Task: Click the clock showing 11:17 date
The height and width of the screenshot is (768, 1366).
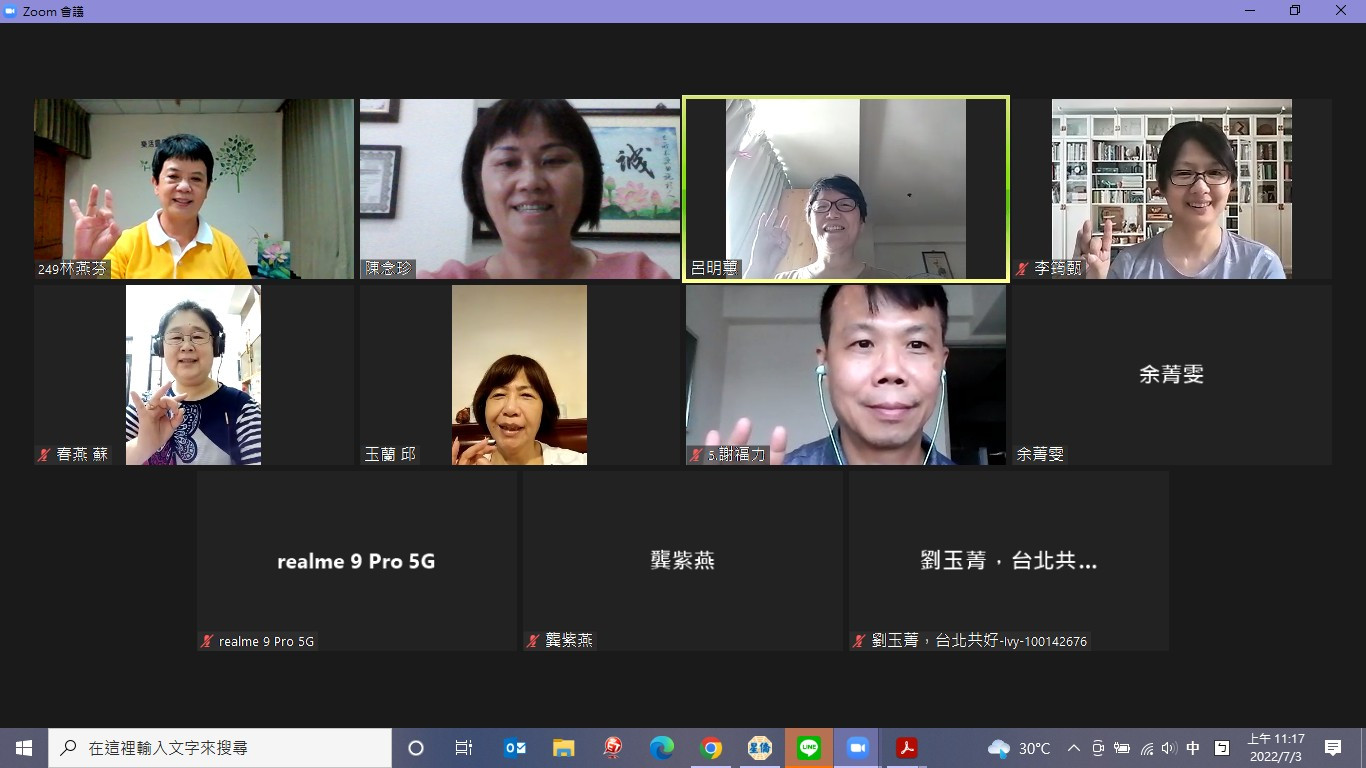Action: [1275, 748]
